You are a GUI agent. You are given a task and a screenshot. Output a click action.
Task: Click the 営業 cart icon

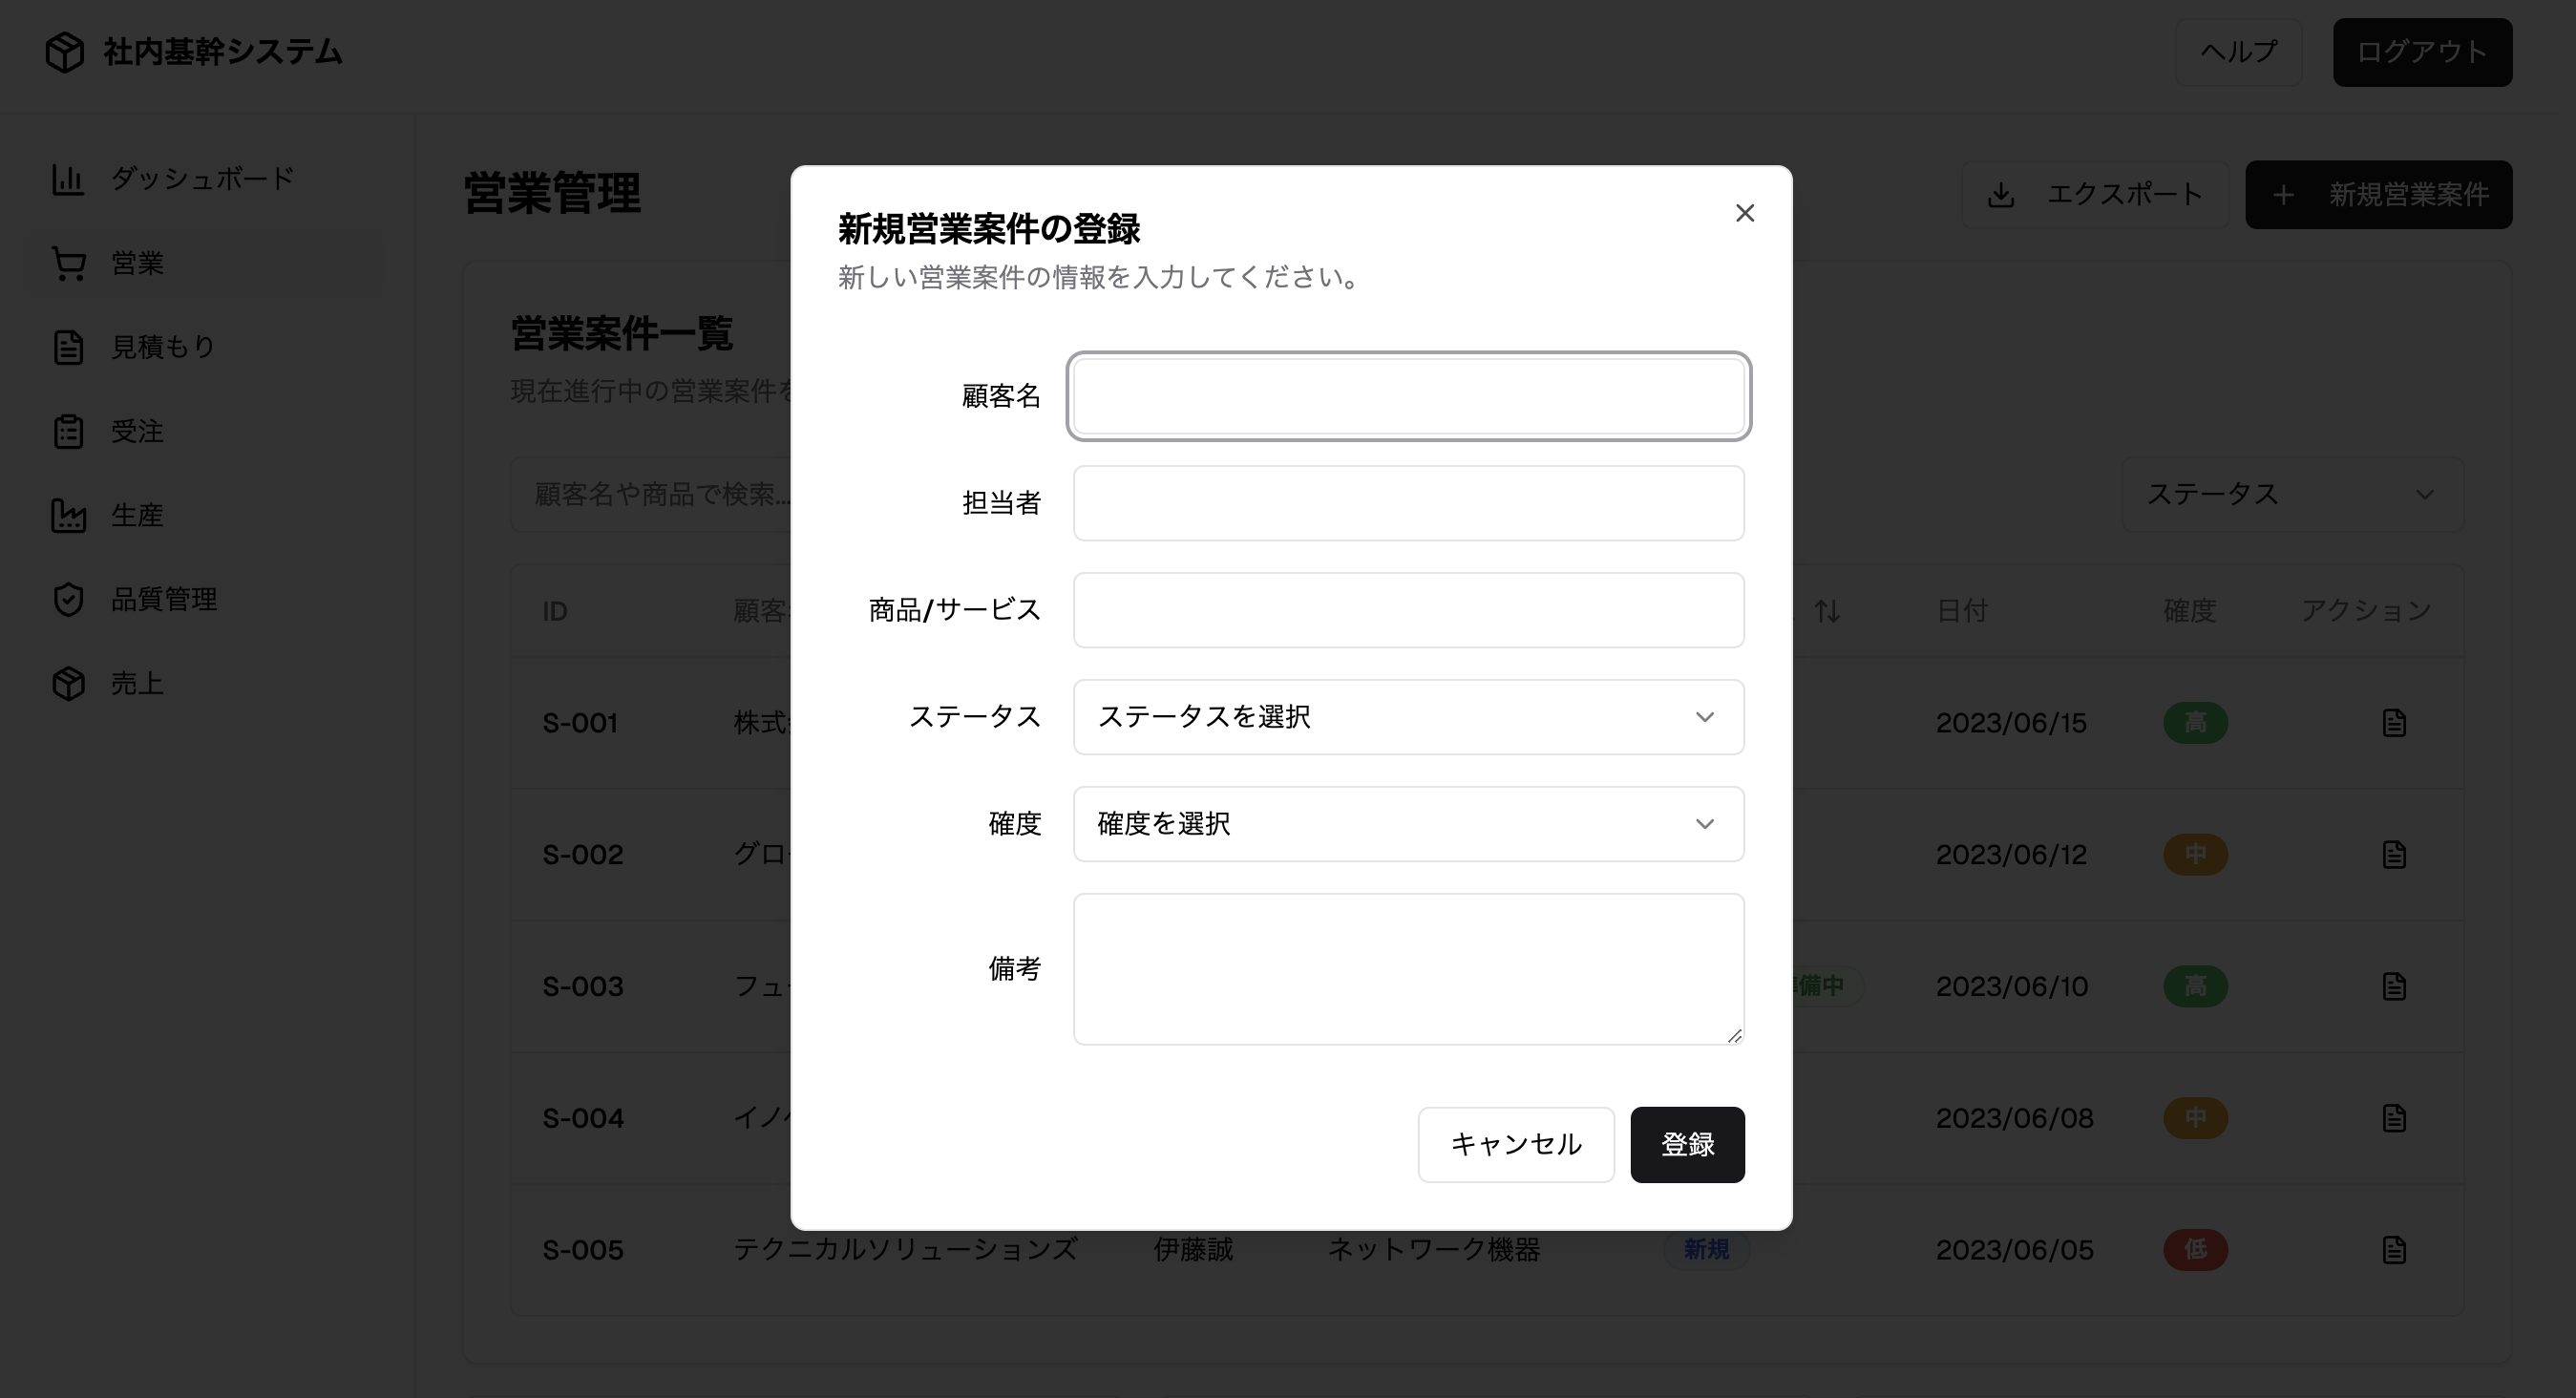click(x=68, y=264)
